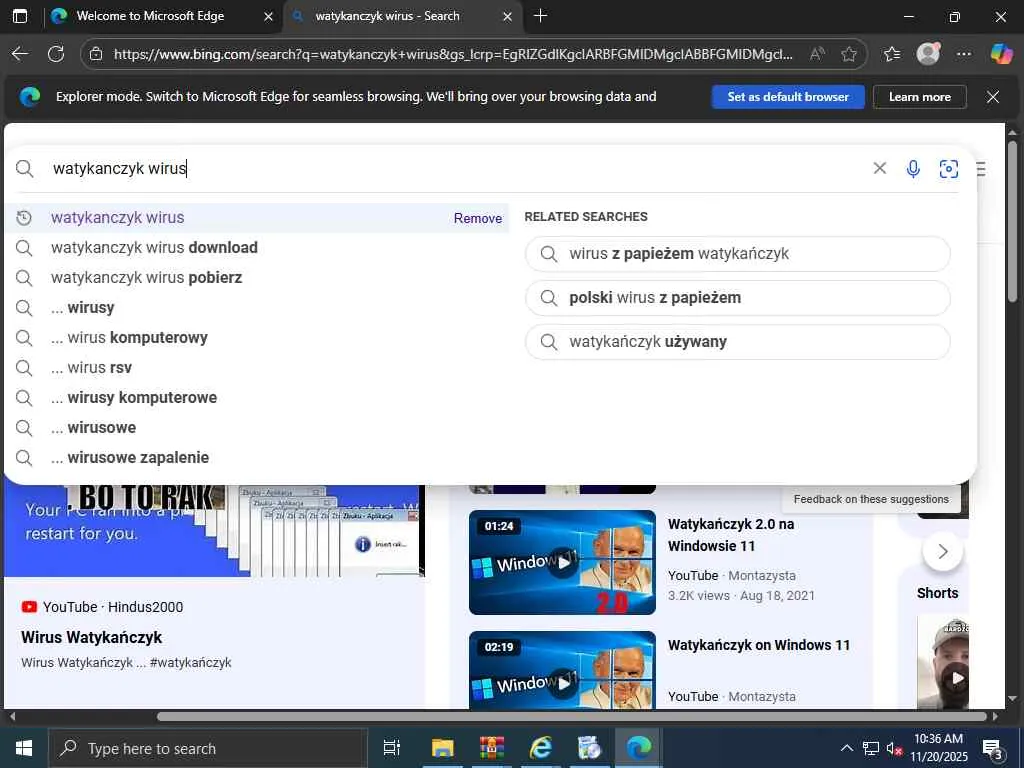This screenshot has height=768, width=1024.
Task: Open the Wirus Watykańczyk result title
Action: point(91,637)
